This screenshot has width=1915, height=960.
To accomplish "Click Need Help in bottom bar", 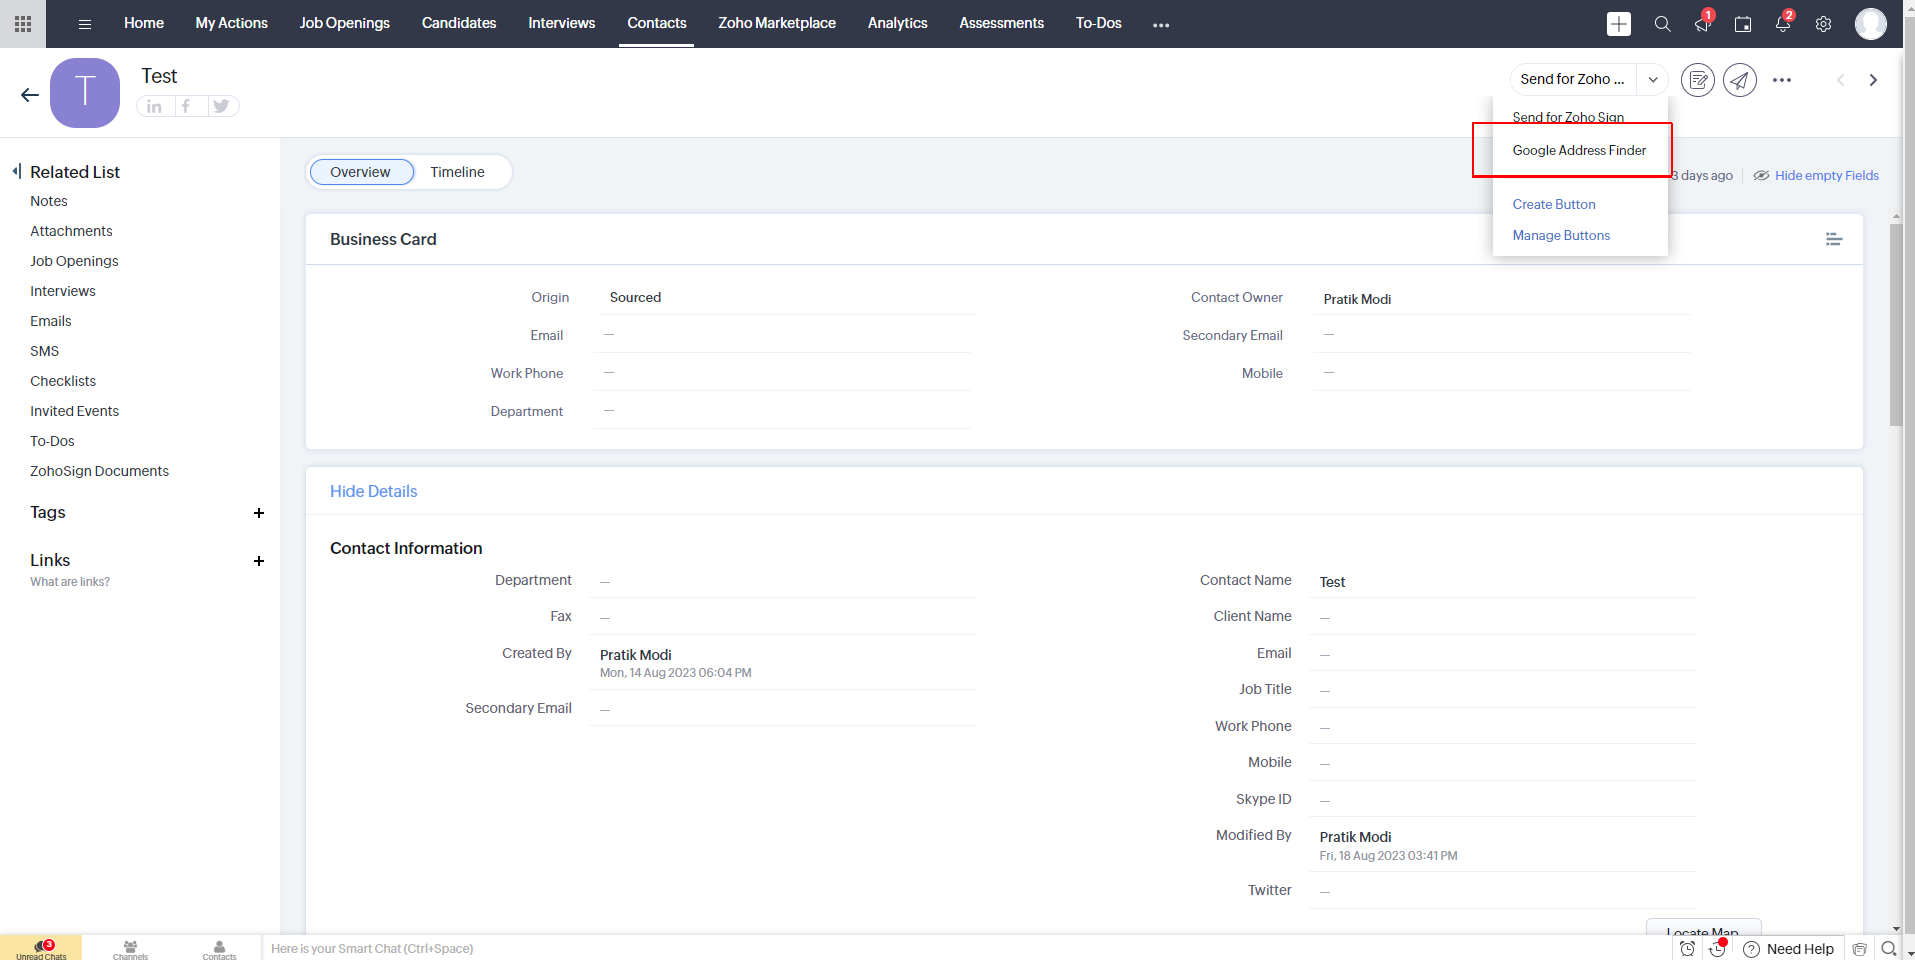I will click(1789, 949).
